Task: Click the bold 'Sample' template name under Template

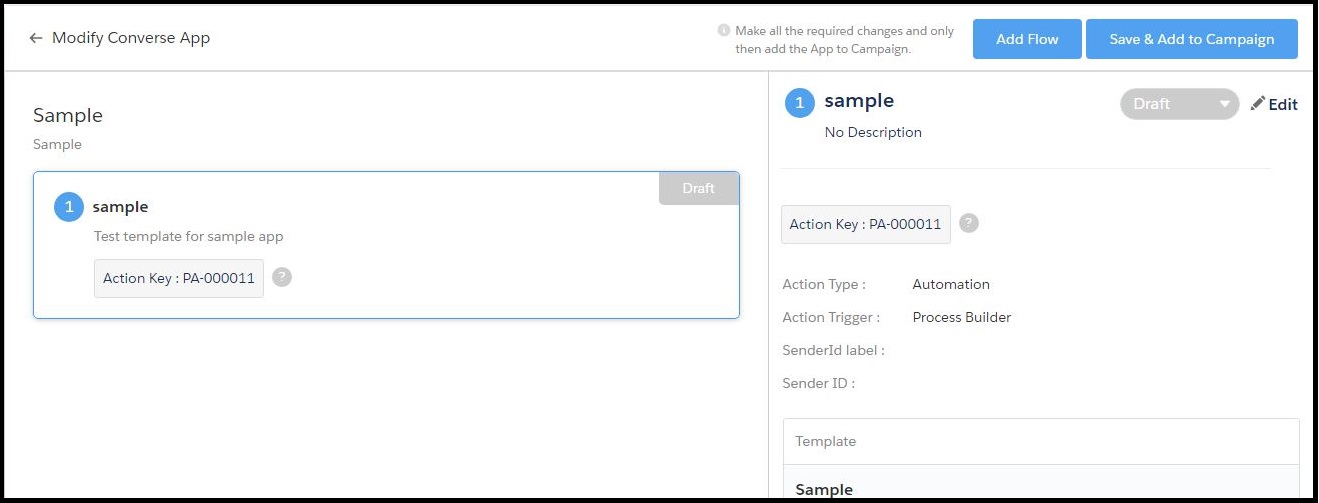Action: 824,490
